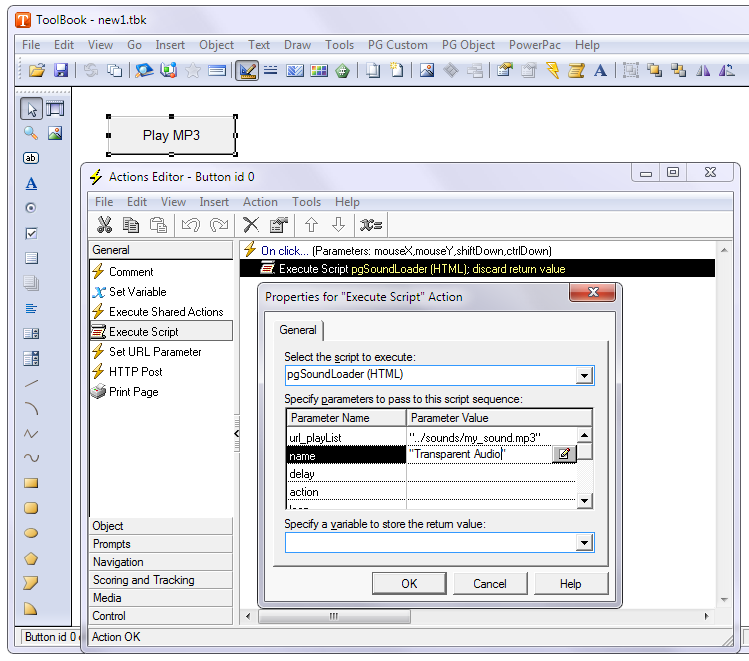Open the return value variable dropdown
Viewport: 749px width, 661px height.
point(584,543)
